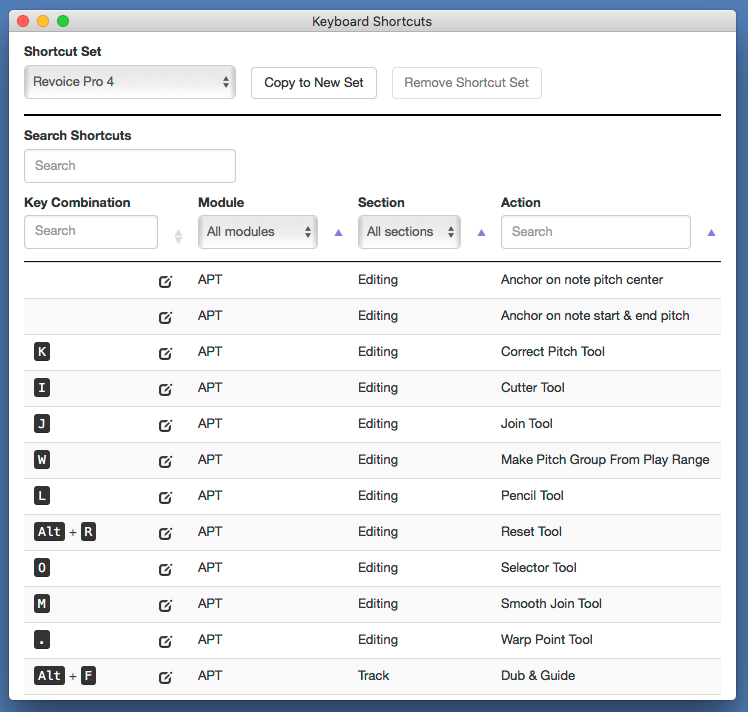The image size is (748, 712).
Task: Sort by Module column arrow
Action: 338,232
